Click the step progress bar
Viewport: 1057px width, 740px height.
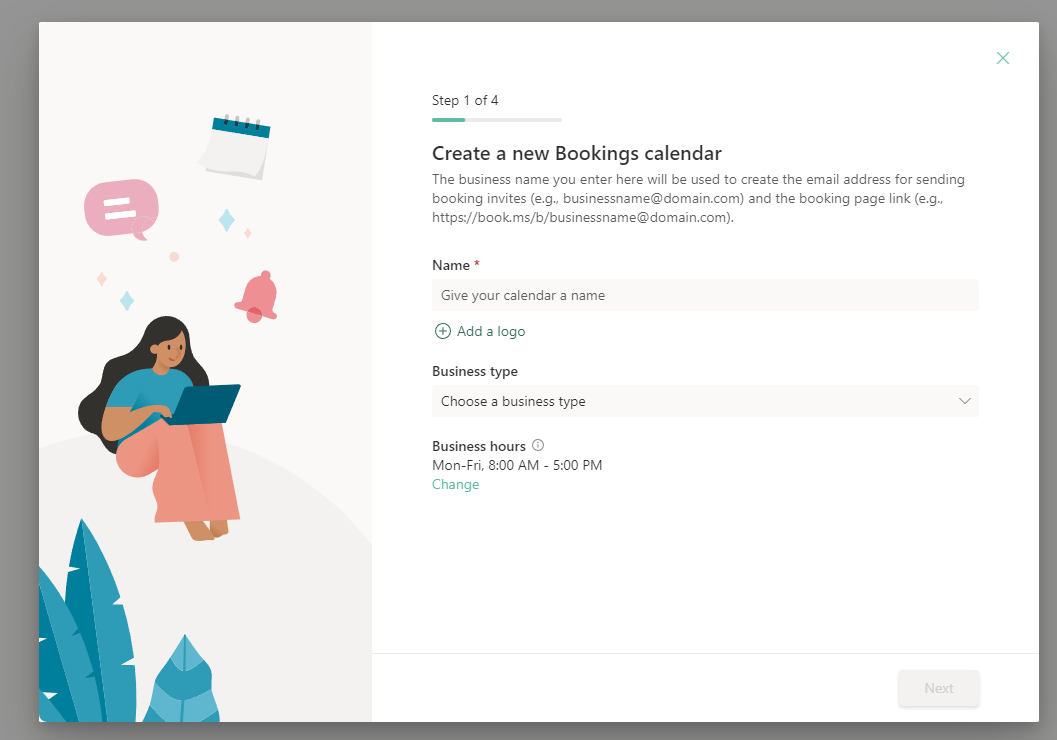(497, 120)
